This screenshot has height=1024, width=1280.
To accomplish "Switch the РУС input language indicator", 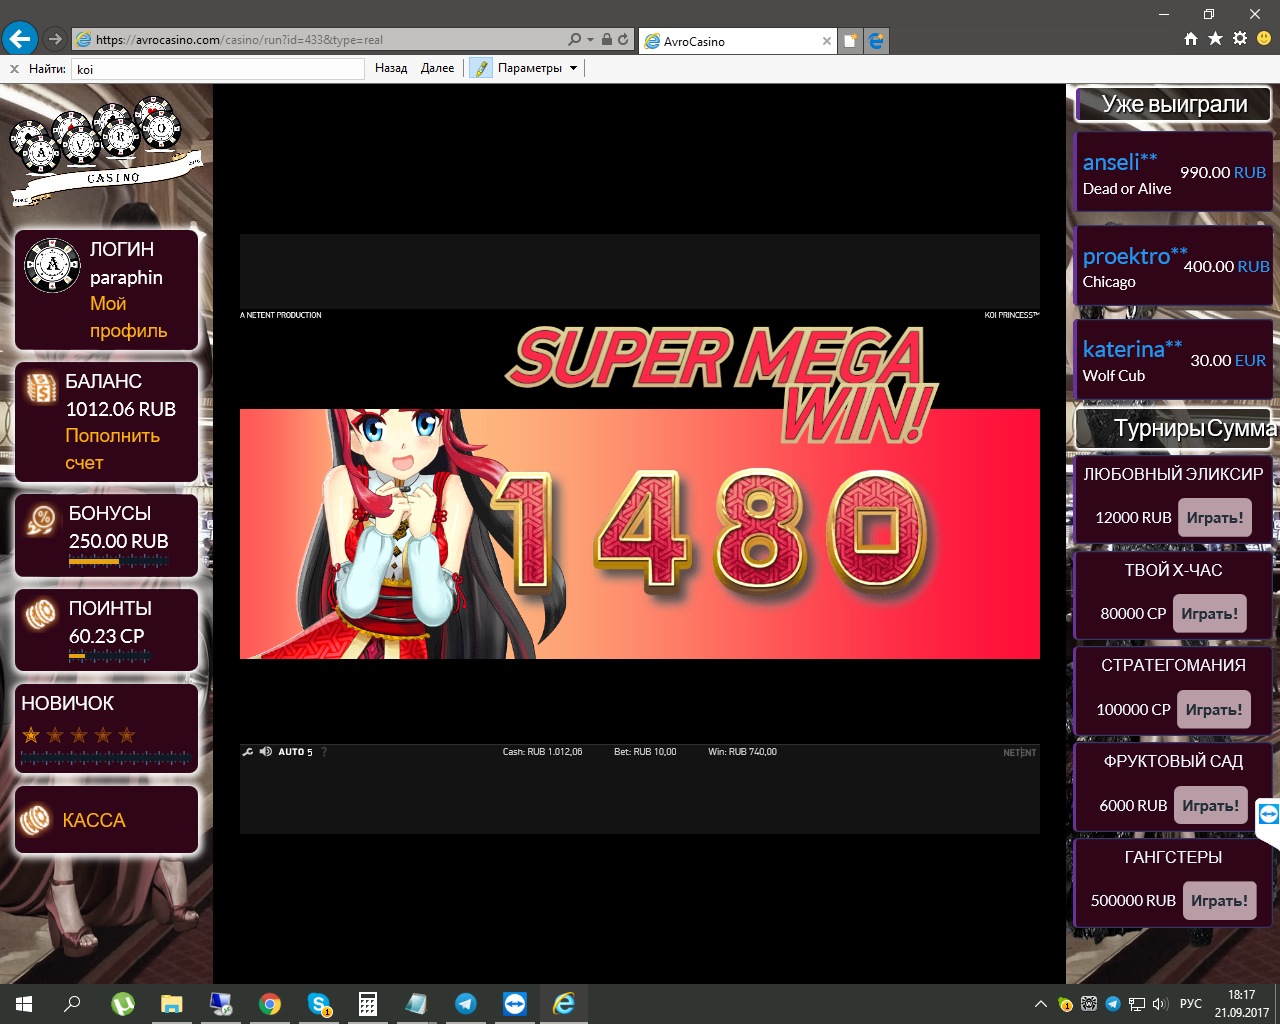I will coord(1191,1004).
